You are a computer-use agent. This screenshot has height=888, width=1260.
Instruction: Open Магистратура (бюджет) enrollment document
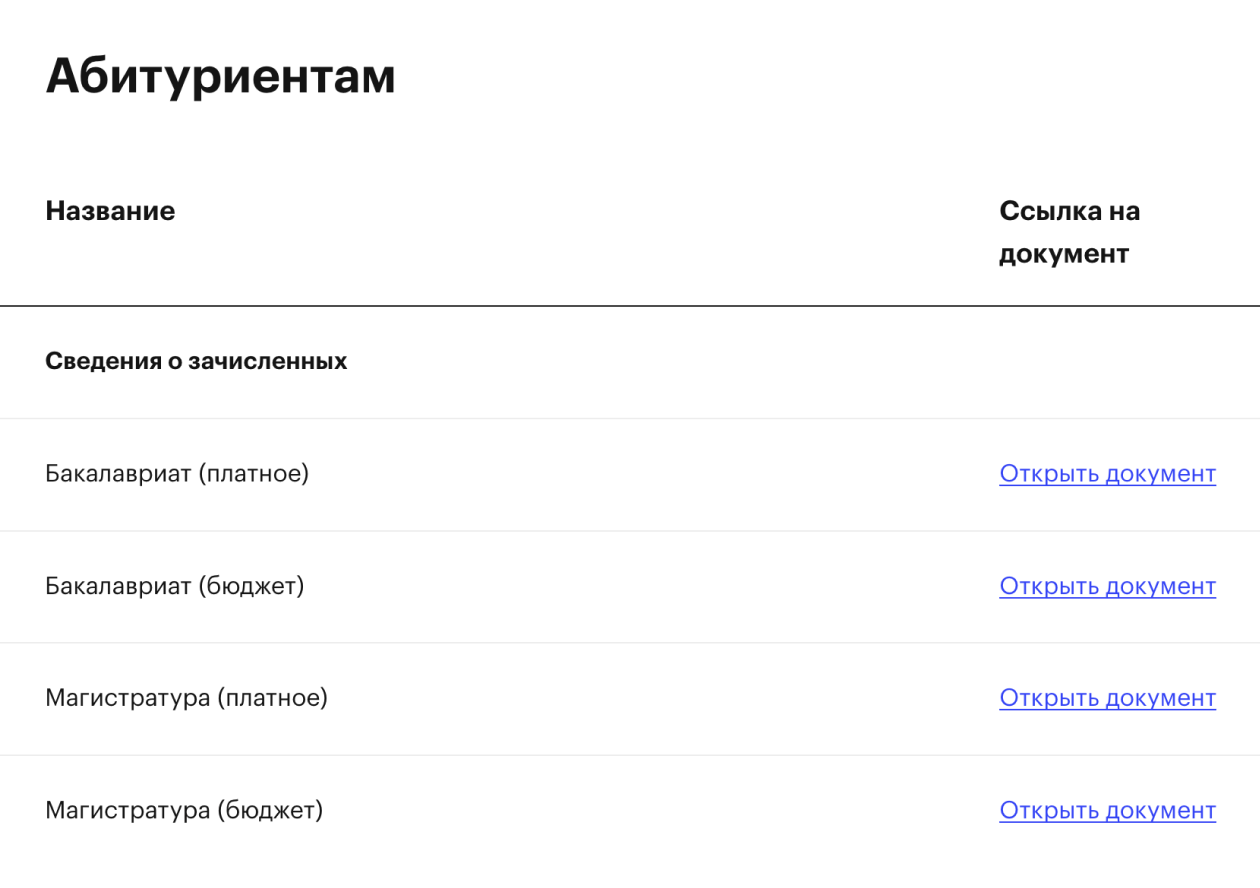(1107, 810)
